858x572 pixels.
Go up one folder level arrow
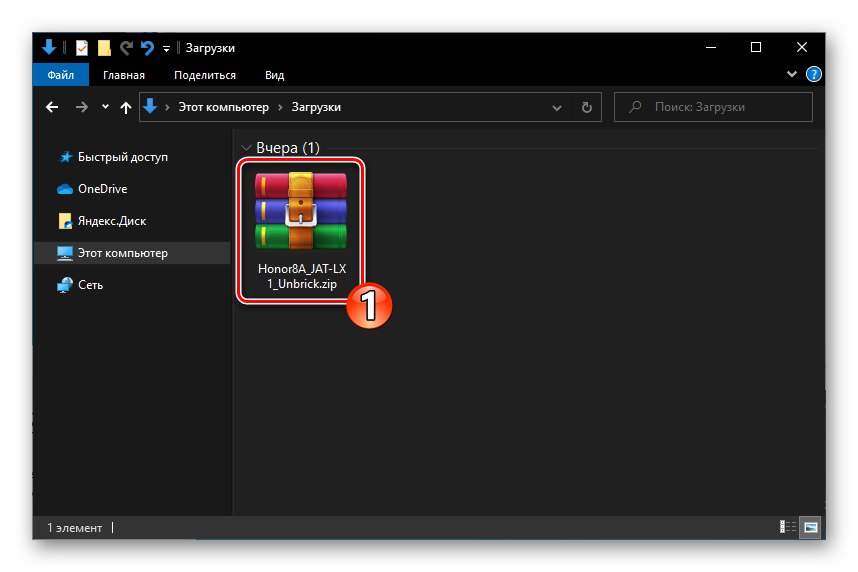tap(126, 107)
